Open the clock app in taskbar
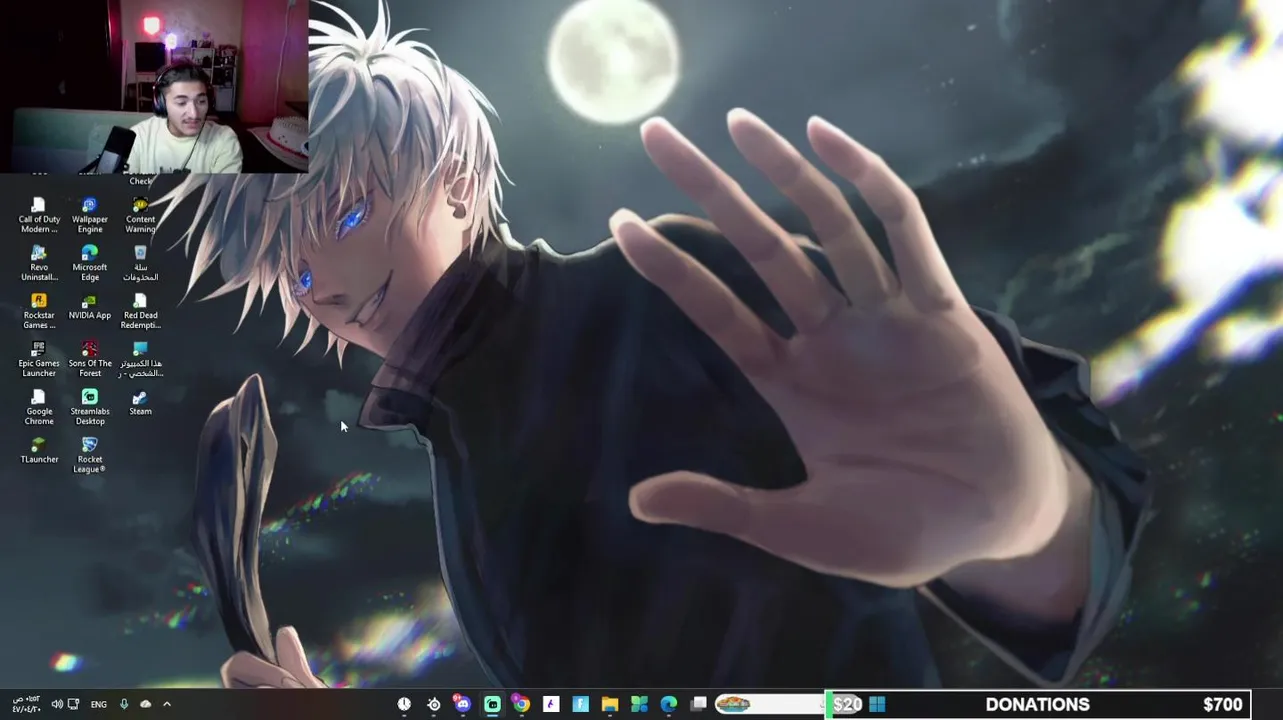1283x720 pixels. click(404, 704)
